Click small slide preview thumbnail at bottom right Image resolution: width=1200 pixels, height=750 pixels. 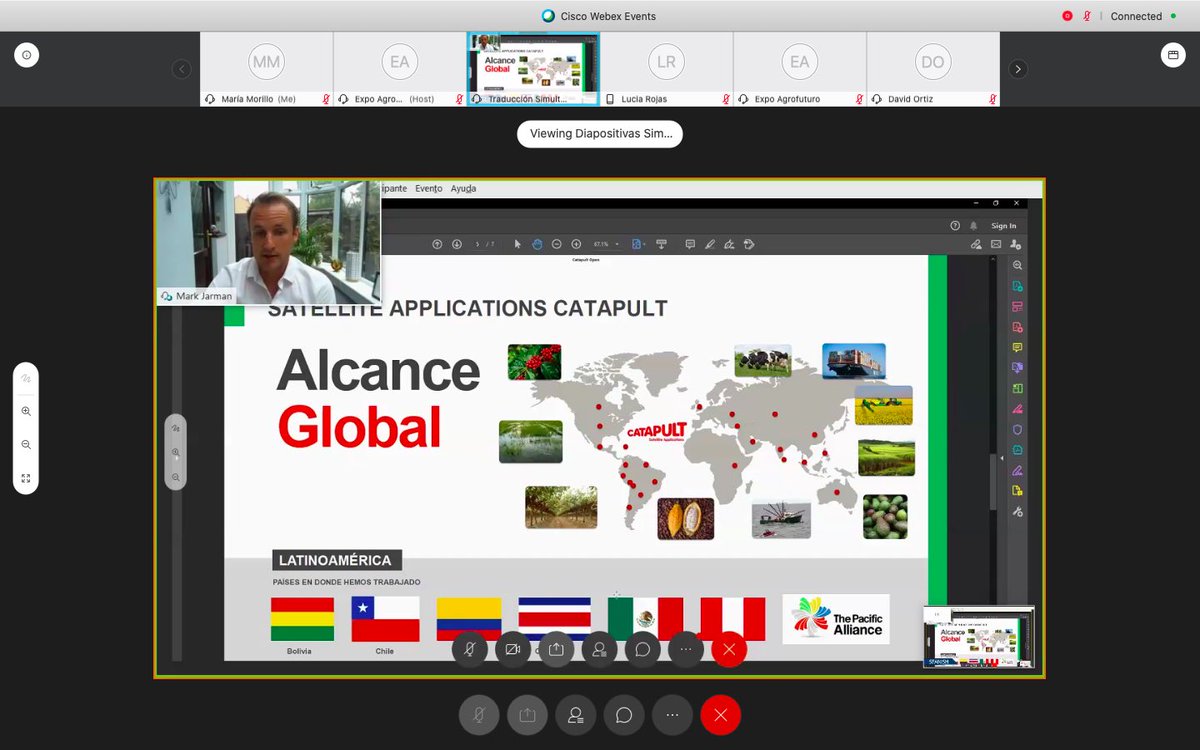pos(979,637)
